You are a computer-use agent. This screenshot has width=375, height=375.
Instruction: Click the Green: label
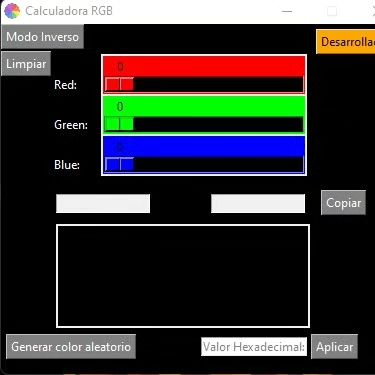coord(71,125)
